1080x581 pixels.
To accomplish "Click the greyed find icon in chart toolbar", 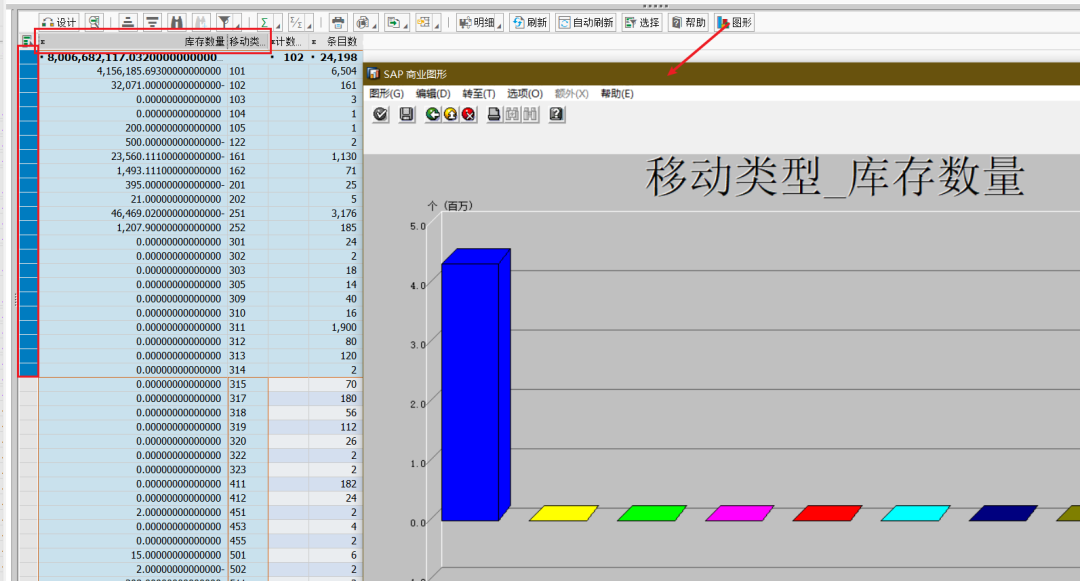I will 512,114.
